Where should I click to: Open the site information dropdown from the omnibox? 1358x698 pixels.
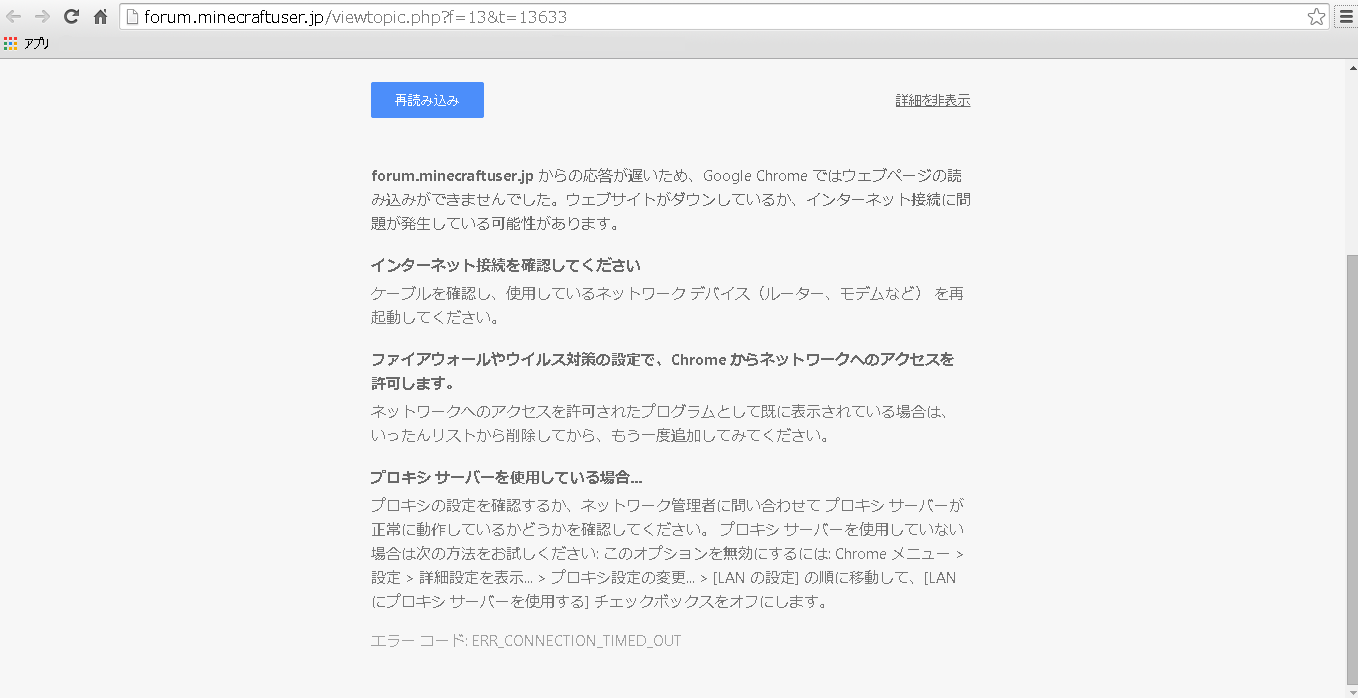tap(134, 16)
